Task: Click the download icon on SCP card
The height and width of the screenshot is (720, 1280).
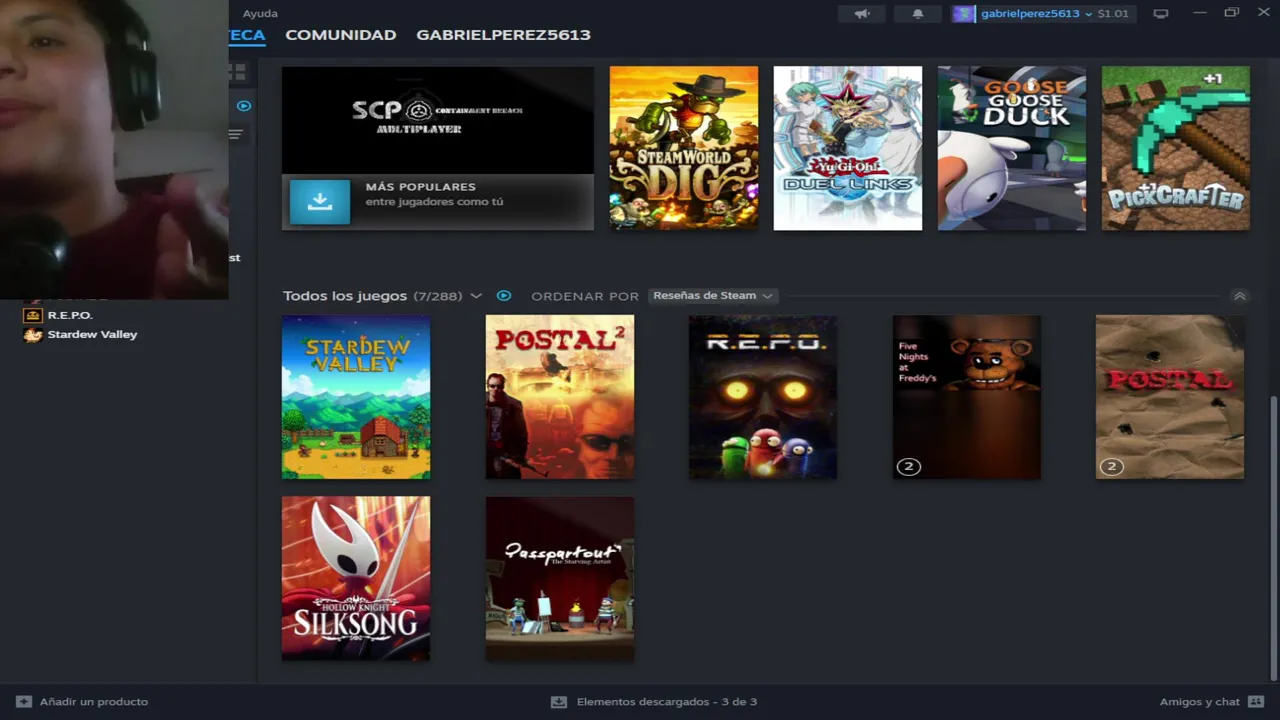Action: [x=320, y=201]
